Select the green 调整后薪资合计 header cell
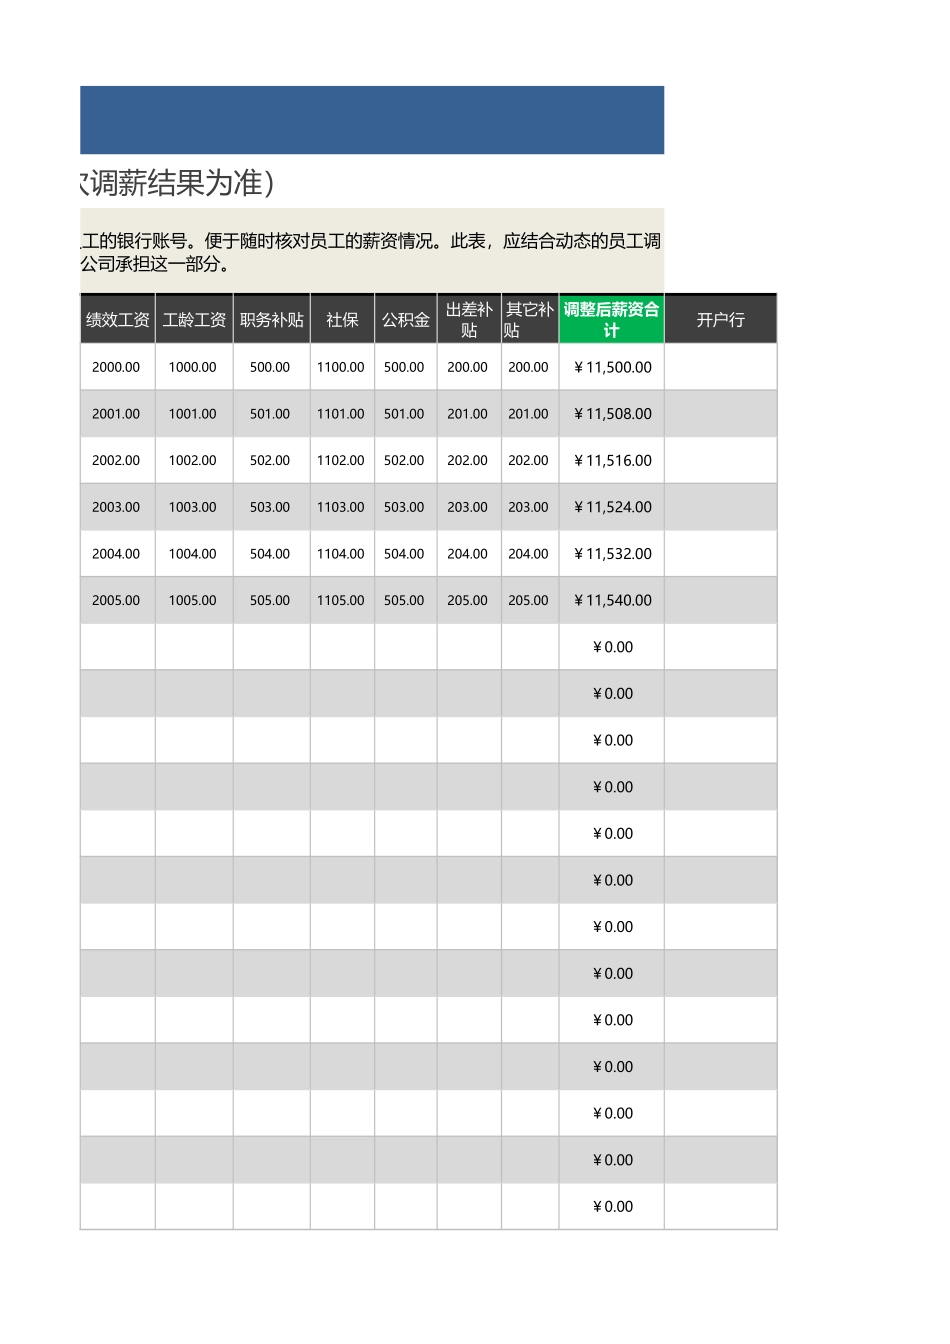950x1344 pixels. click(611, 318)
